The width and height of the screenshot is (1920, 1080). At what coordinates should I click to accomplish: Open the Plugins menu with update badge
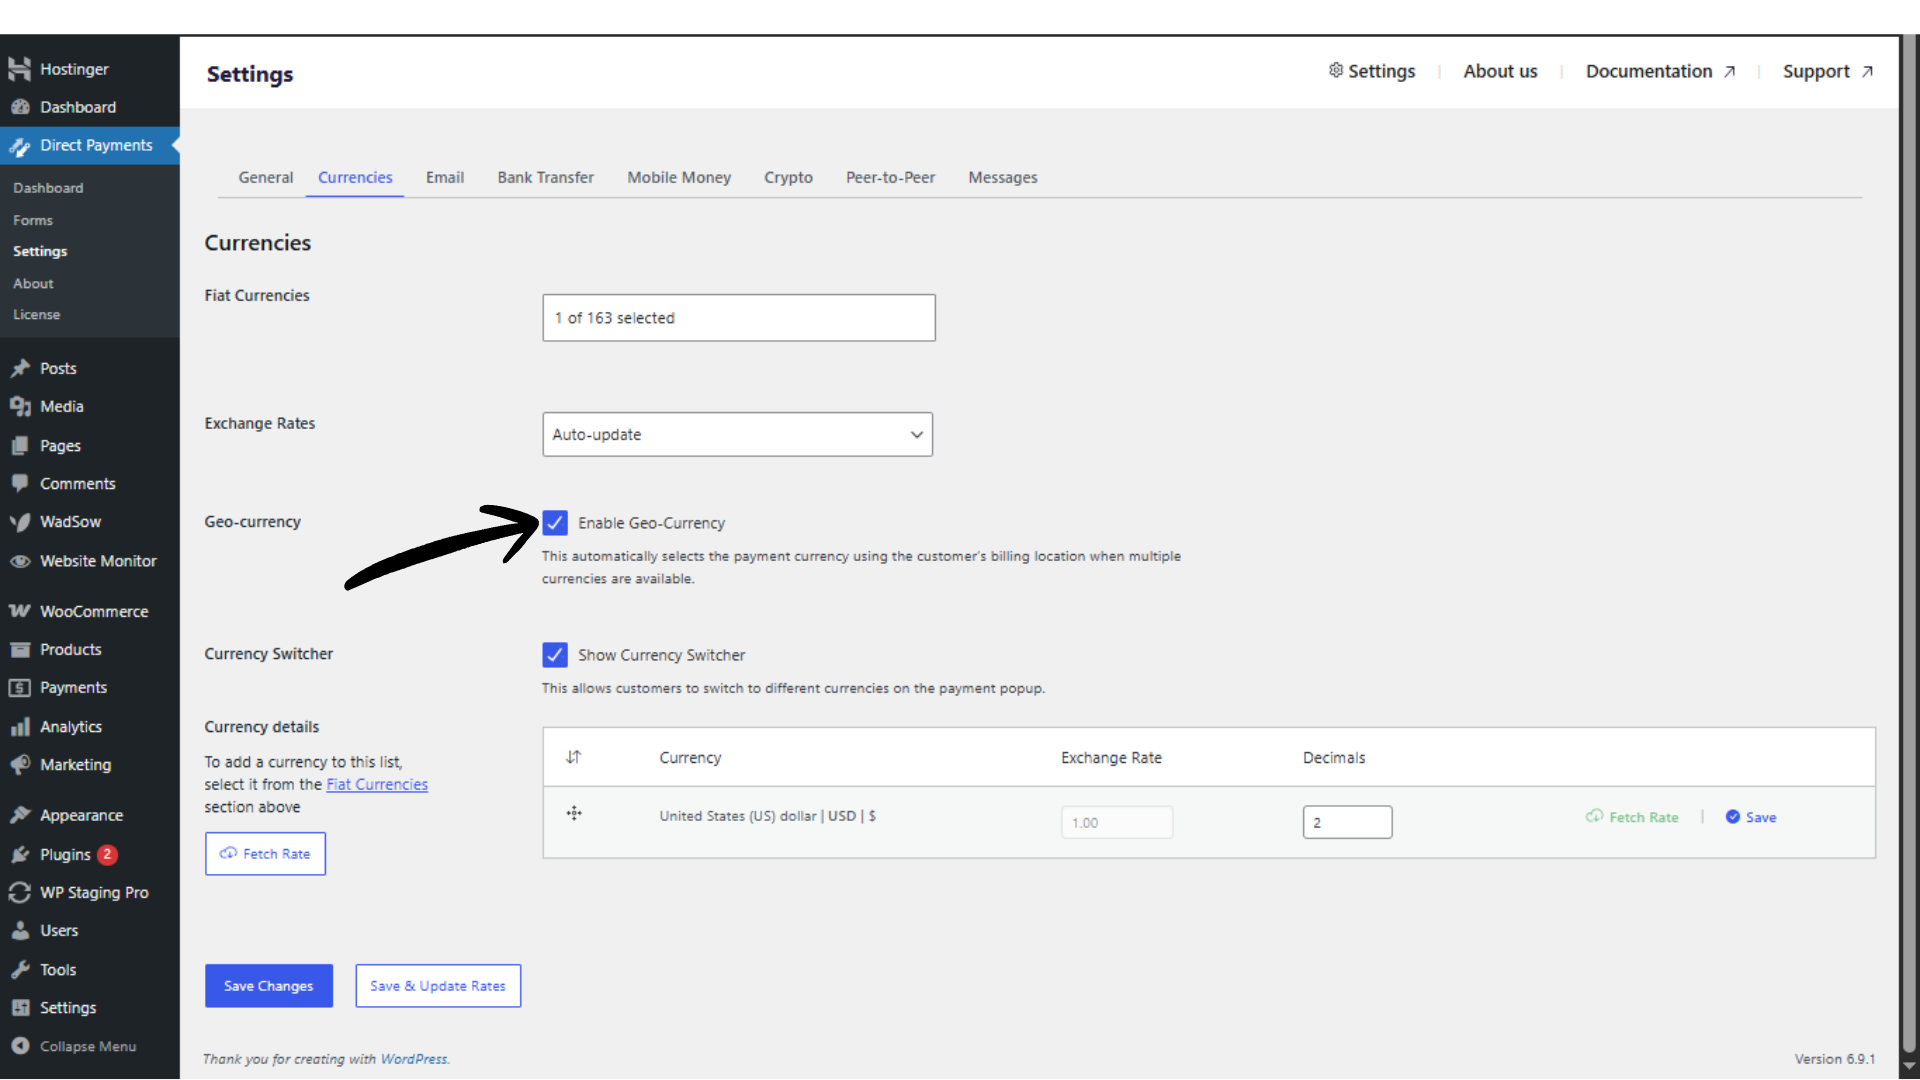66,855
